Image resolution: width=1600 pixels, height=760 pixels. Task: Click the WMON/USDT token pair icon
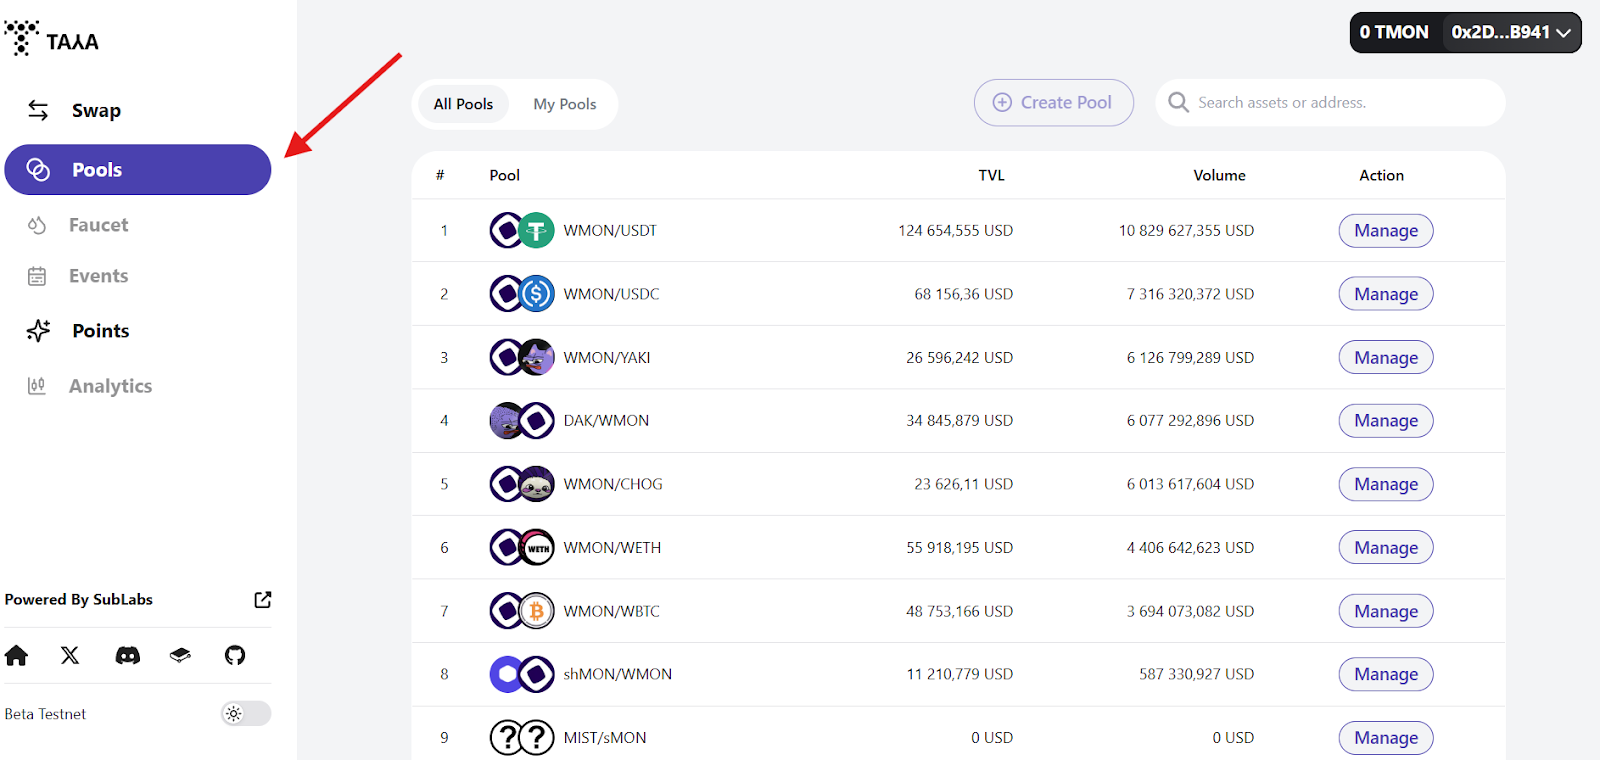pyautogui.click(x=522, y=231)
